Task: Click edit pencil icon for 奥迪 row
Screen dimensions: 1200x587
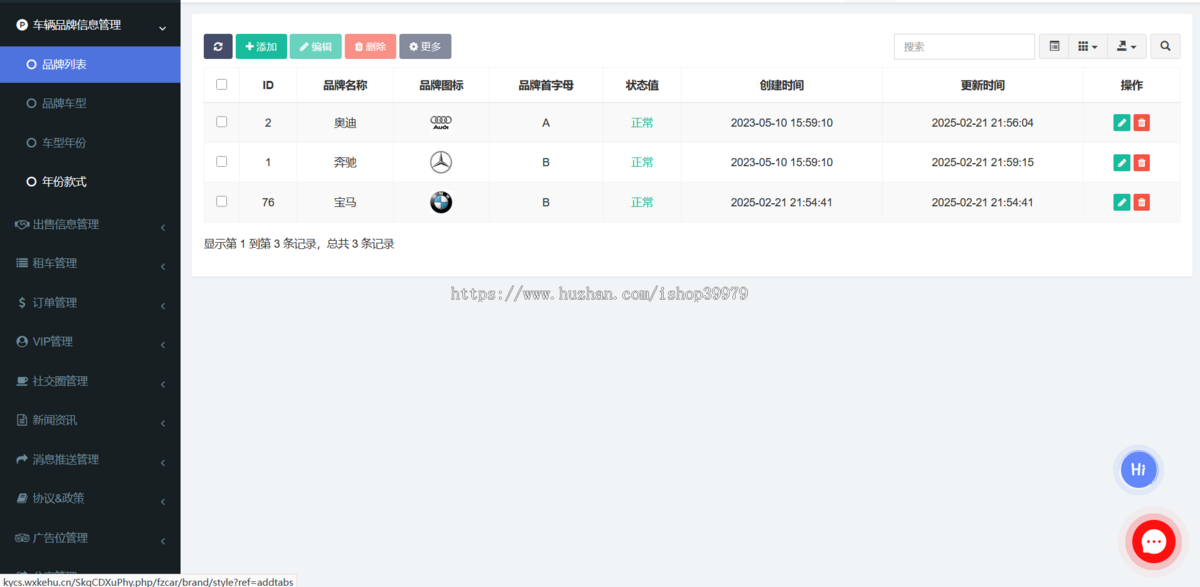Action: (x=1122, y=123)
